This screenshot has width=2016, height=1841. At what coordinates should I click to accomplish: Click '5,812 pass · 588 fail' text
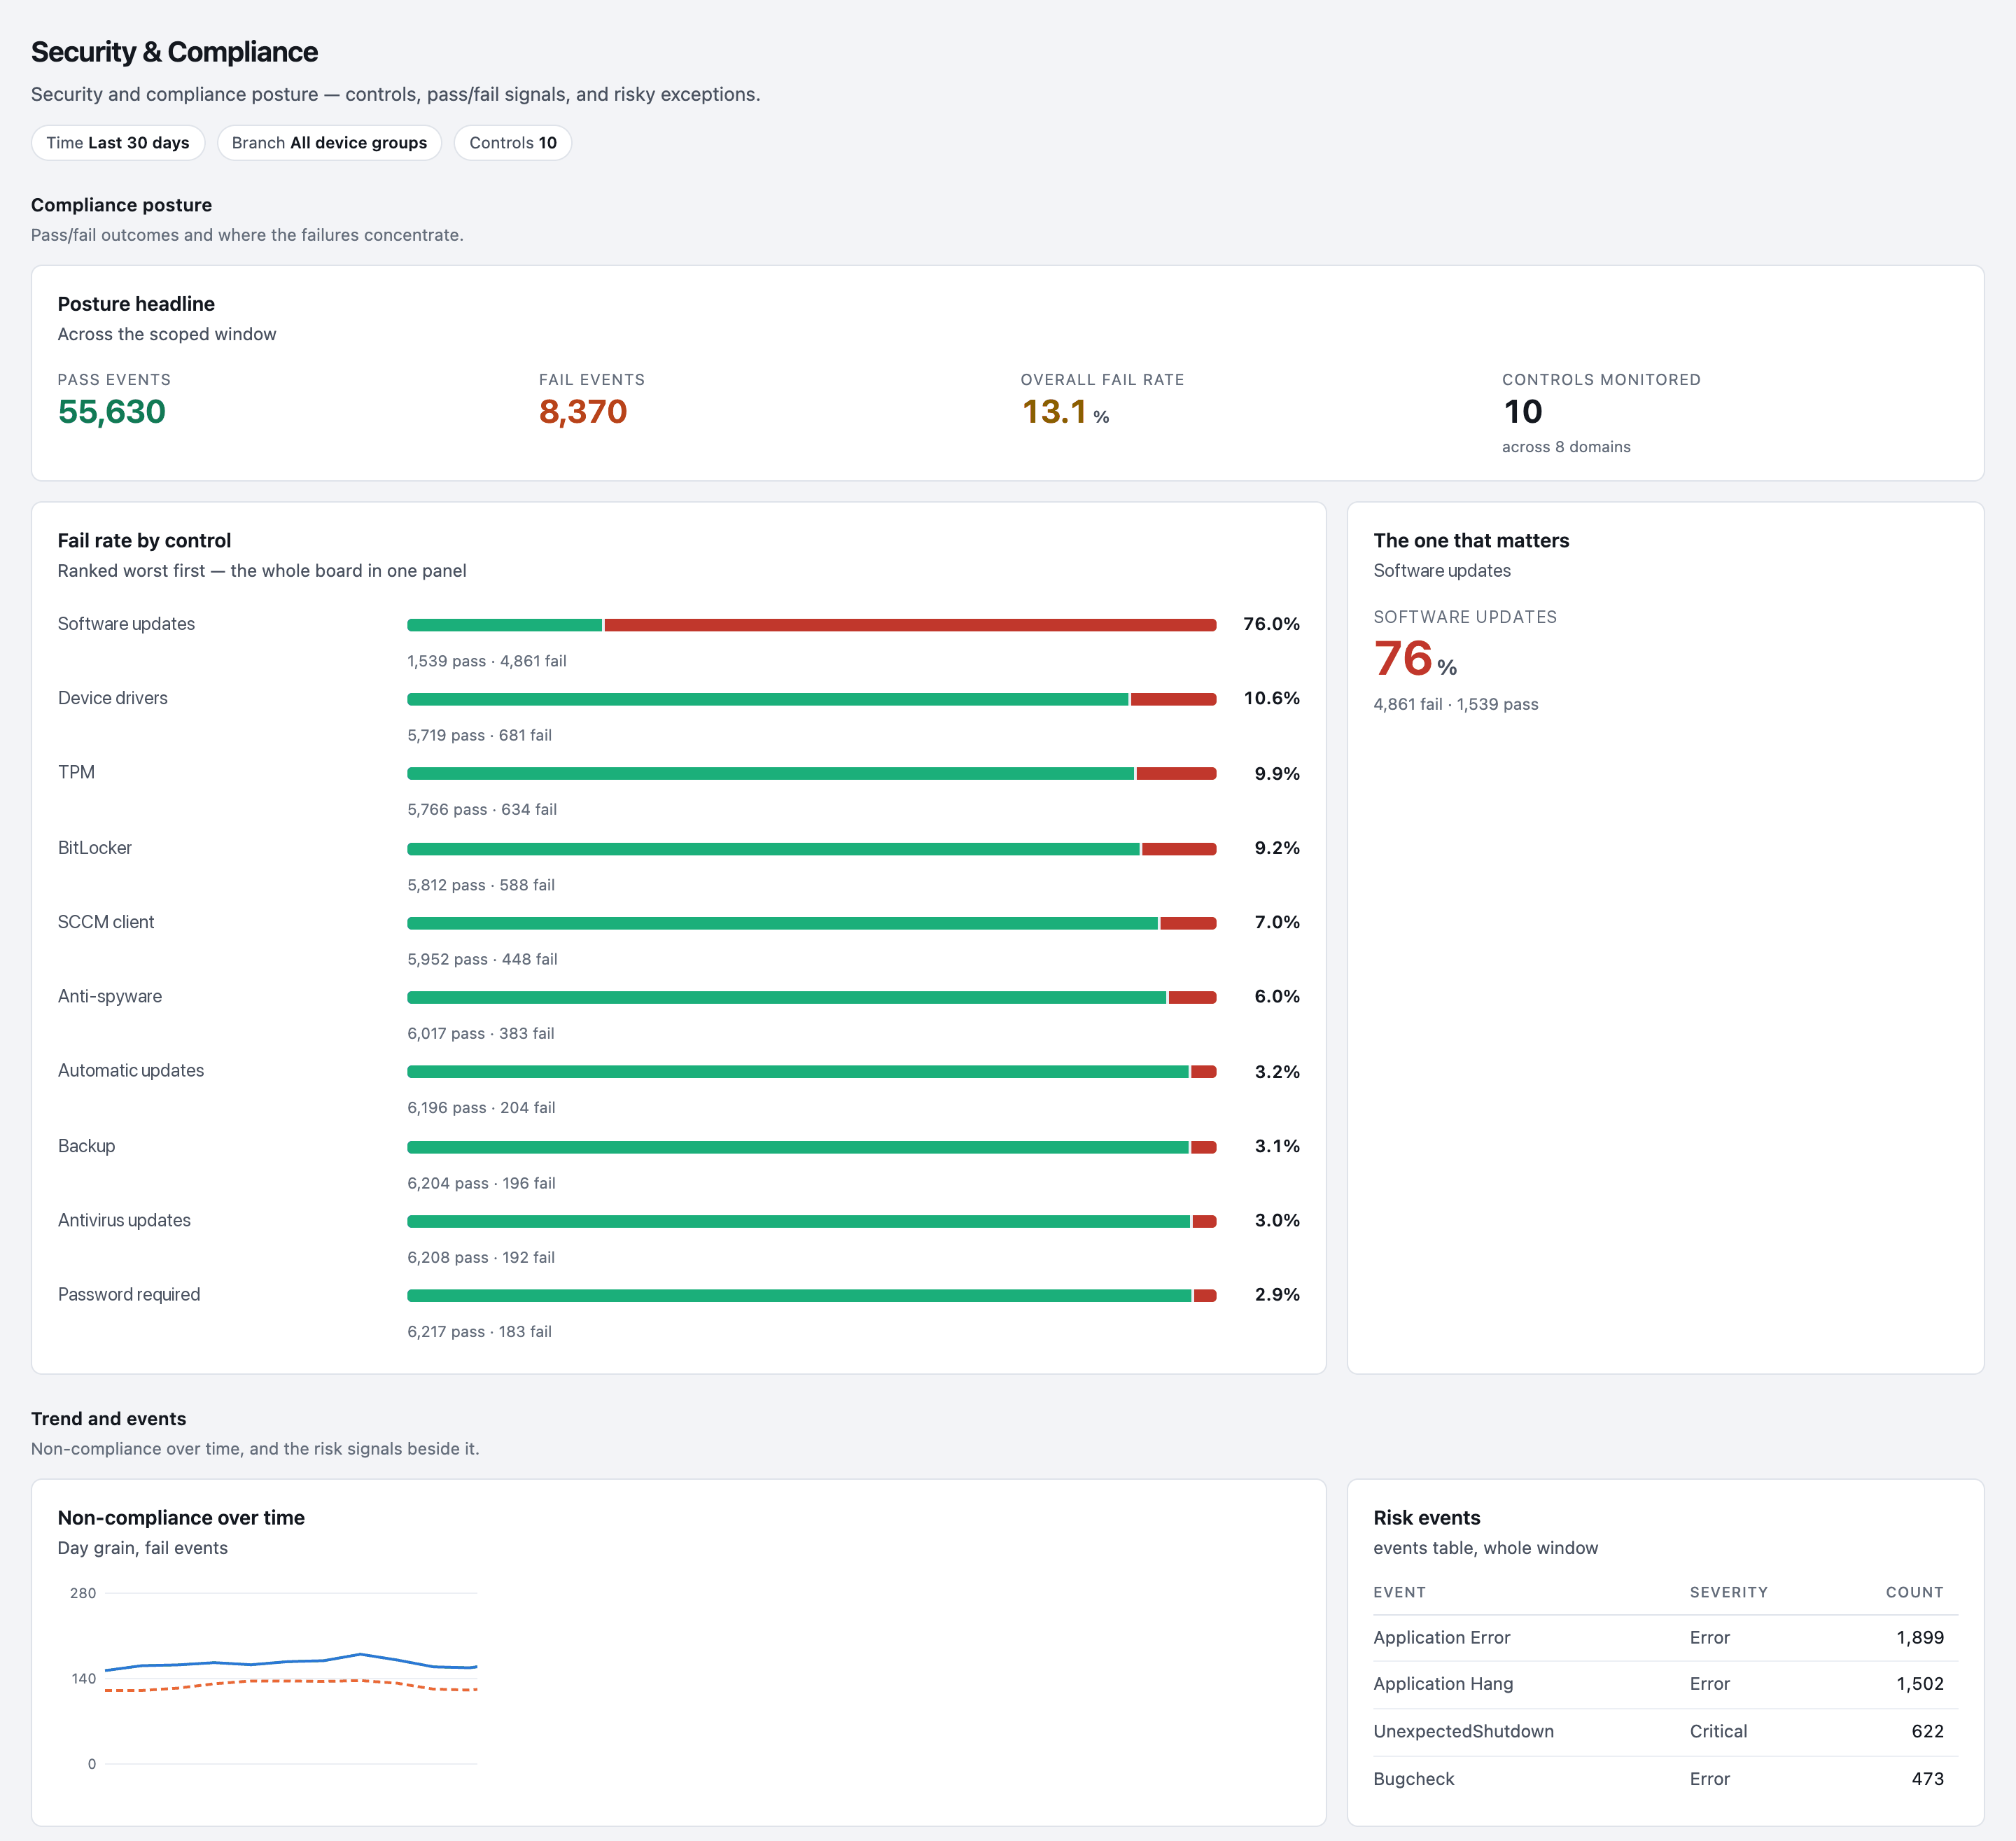481,885
